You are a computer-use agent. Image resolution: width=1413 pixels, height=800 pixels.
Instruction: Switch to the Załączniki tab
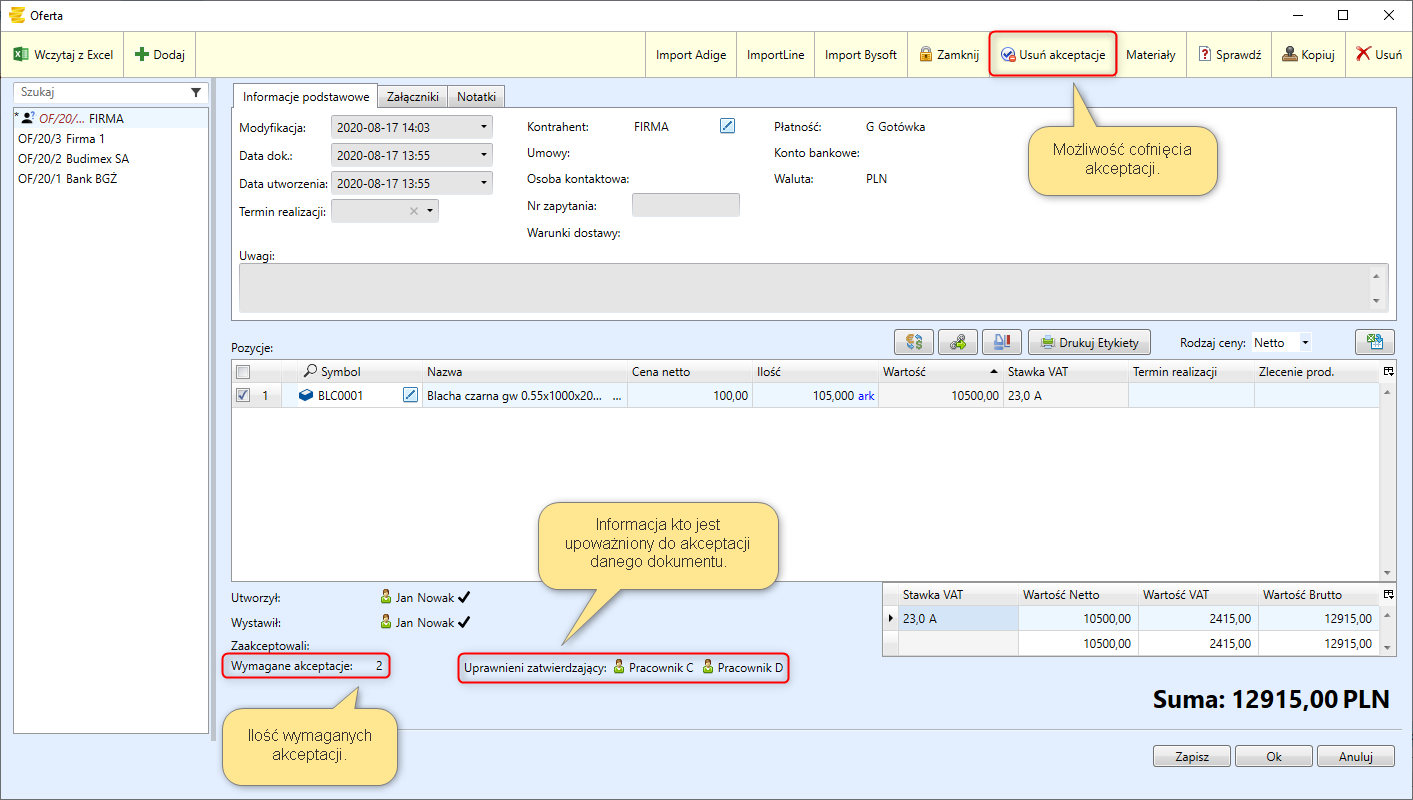[412, 97]
